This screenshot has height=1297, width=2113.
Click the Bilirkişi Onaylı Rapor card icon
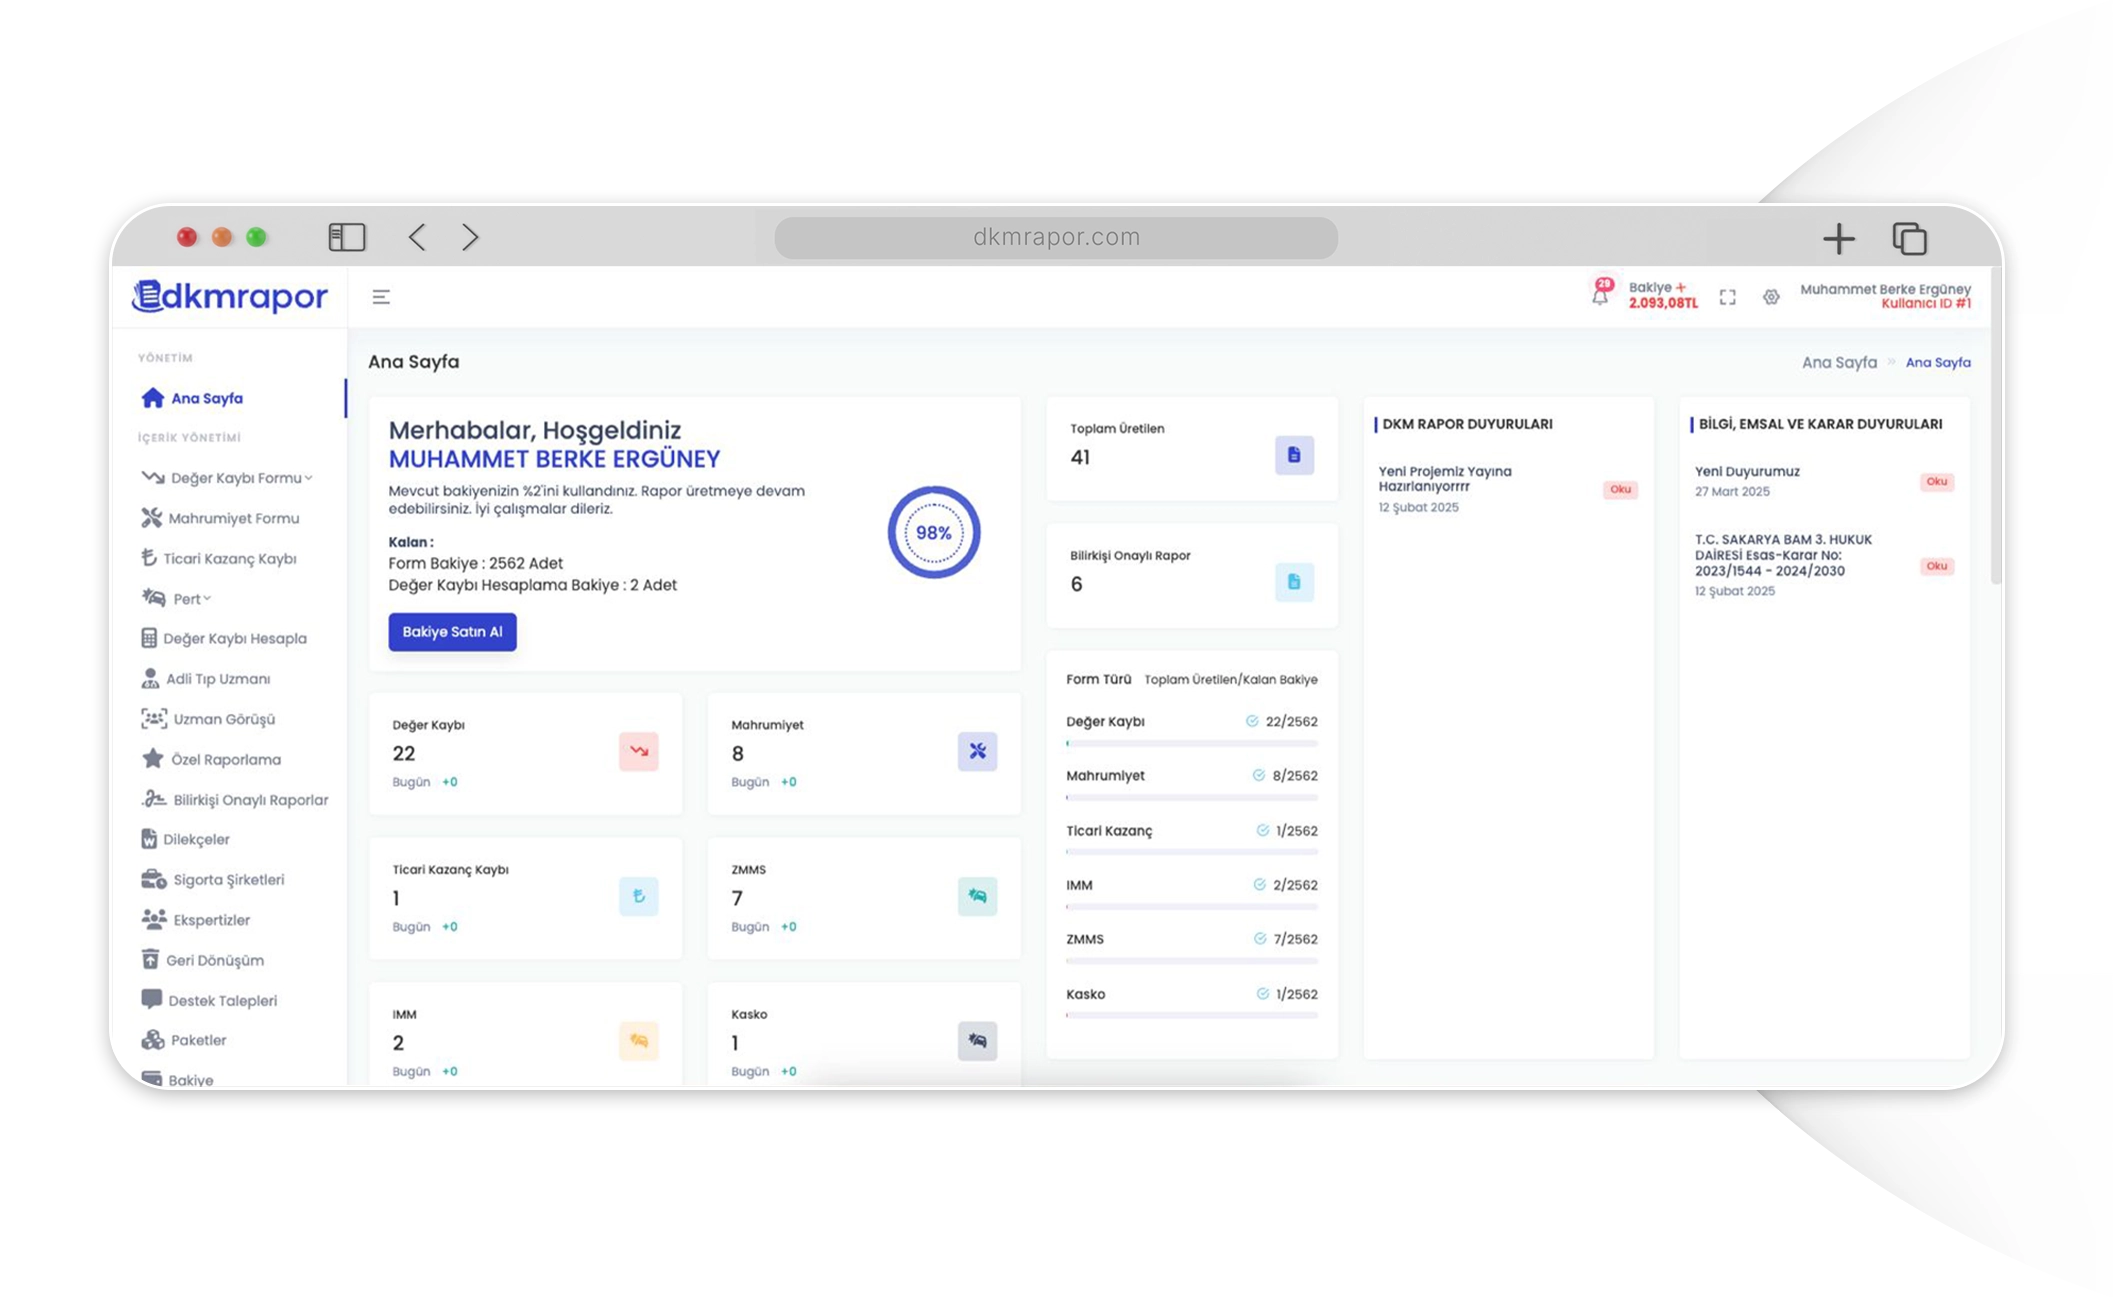click(x=1294, y=582)
